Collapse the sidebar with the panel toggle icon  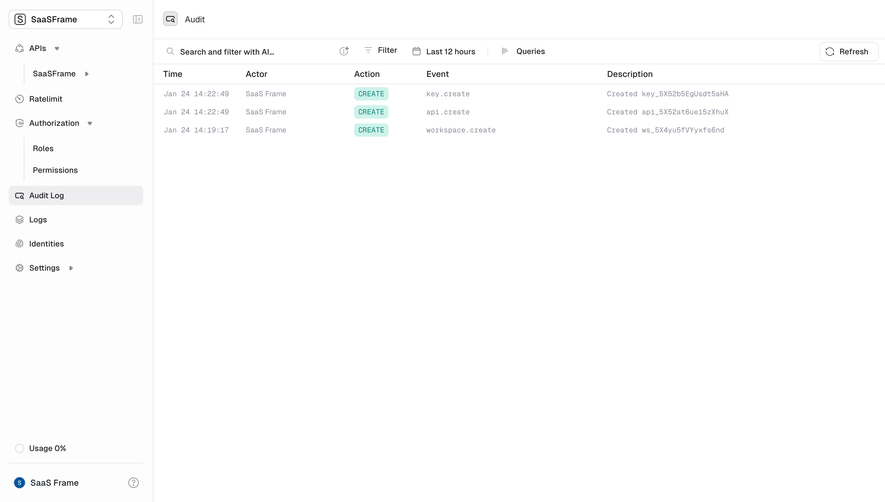pos(138,19)
